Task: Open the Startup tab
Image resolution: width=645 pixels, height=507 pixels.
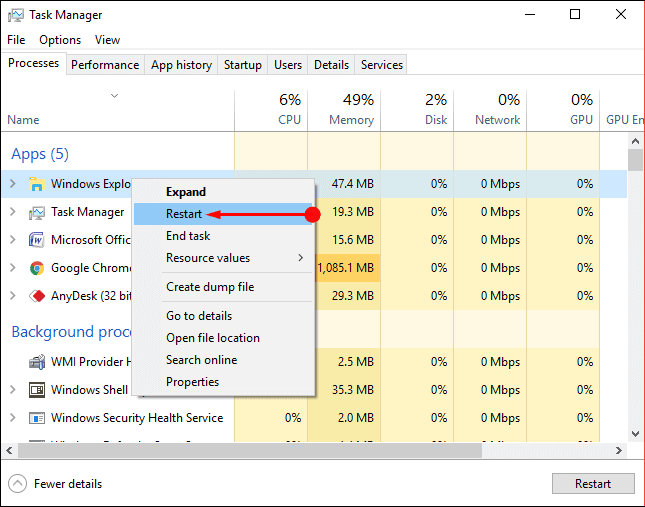Action: [x=243, y=65]
